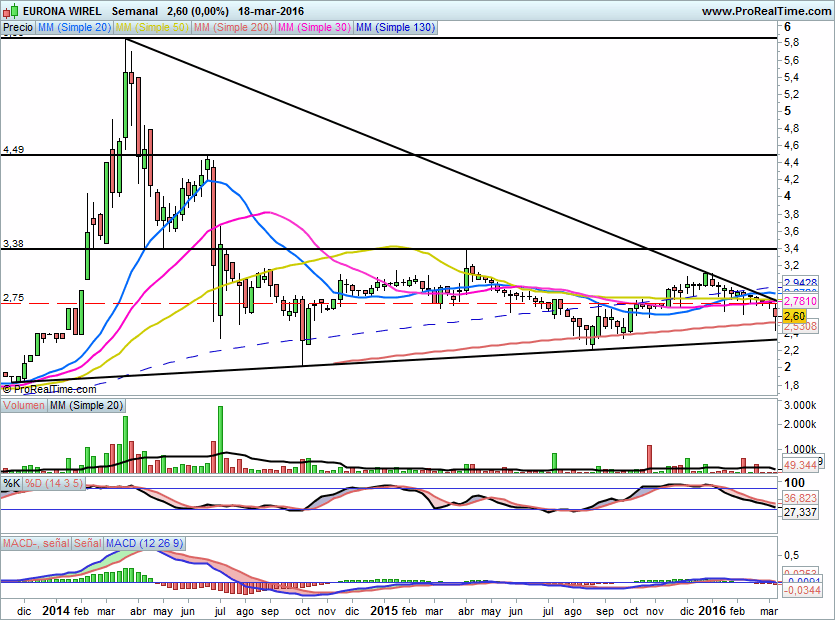
Task: Select the MM (Simple 130) label
Action: tap(396, 27)
